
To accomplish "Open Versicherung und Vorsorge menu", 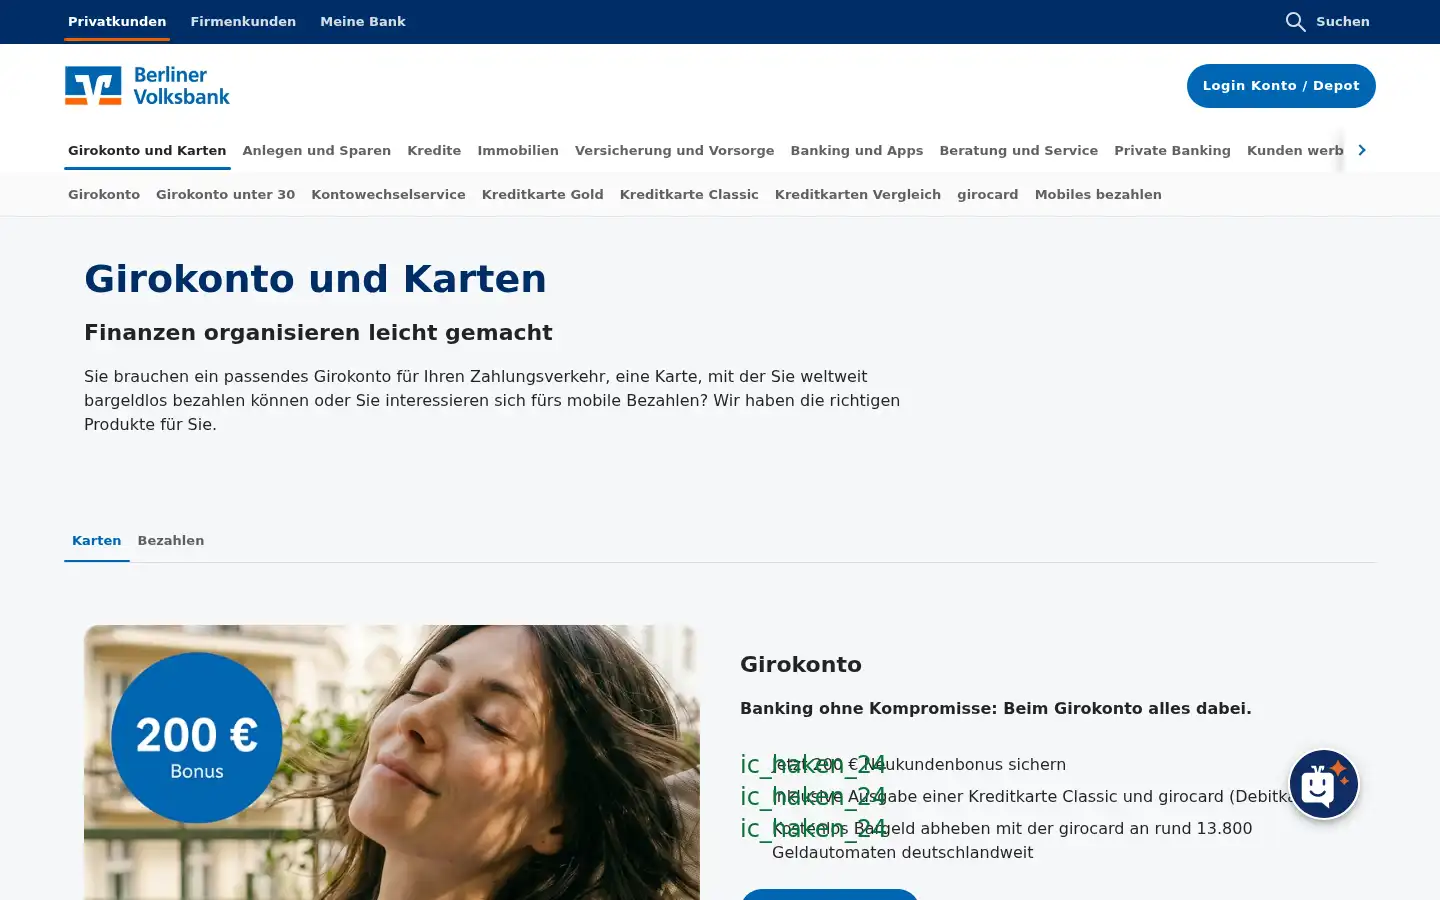I will 674,150.
